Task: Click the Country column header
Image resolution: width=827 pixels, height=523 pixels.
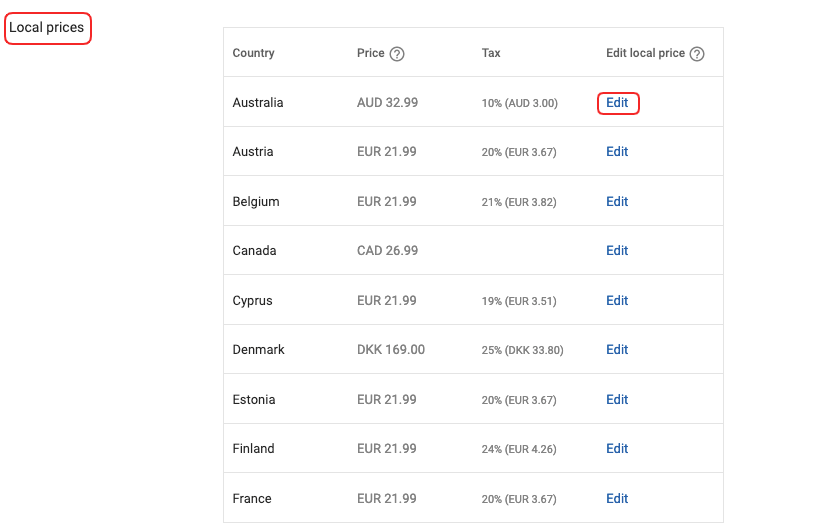Action: click(x=253, y=53)
